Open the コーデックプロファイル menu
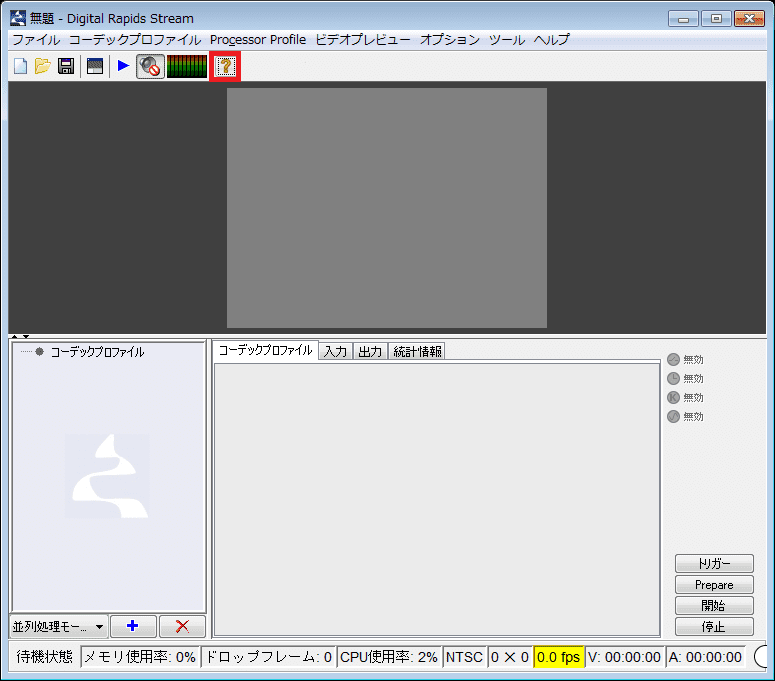 pyautogui.click(x=134, y=40)
